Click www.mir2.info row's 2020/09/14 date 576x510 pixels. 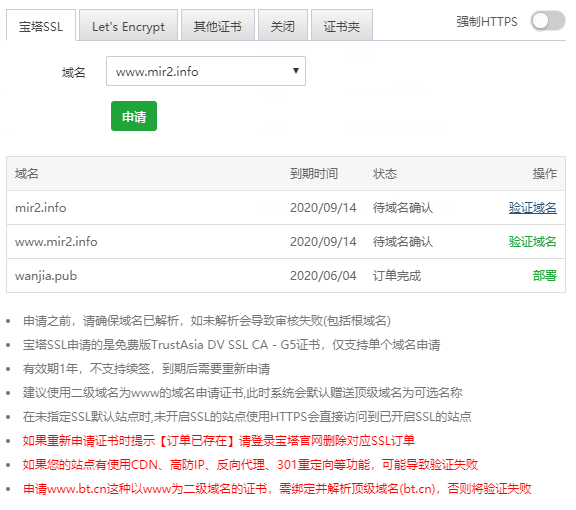coord(323,241)
